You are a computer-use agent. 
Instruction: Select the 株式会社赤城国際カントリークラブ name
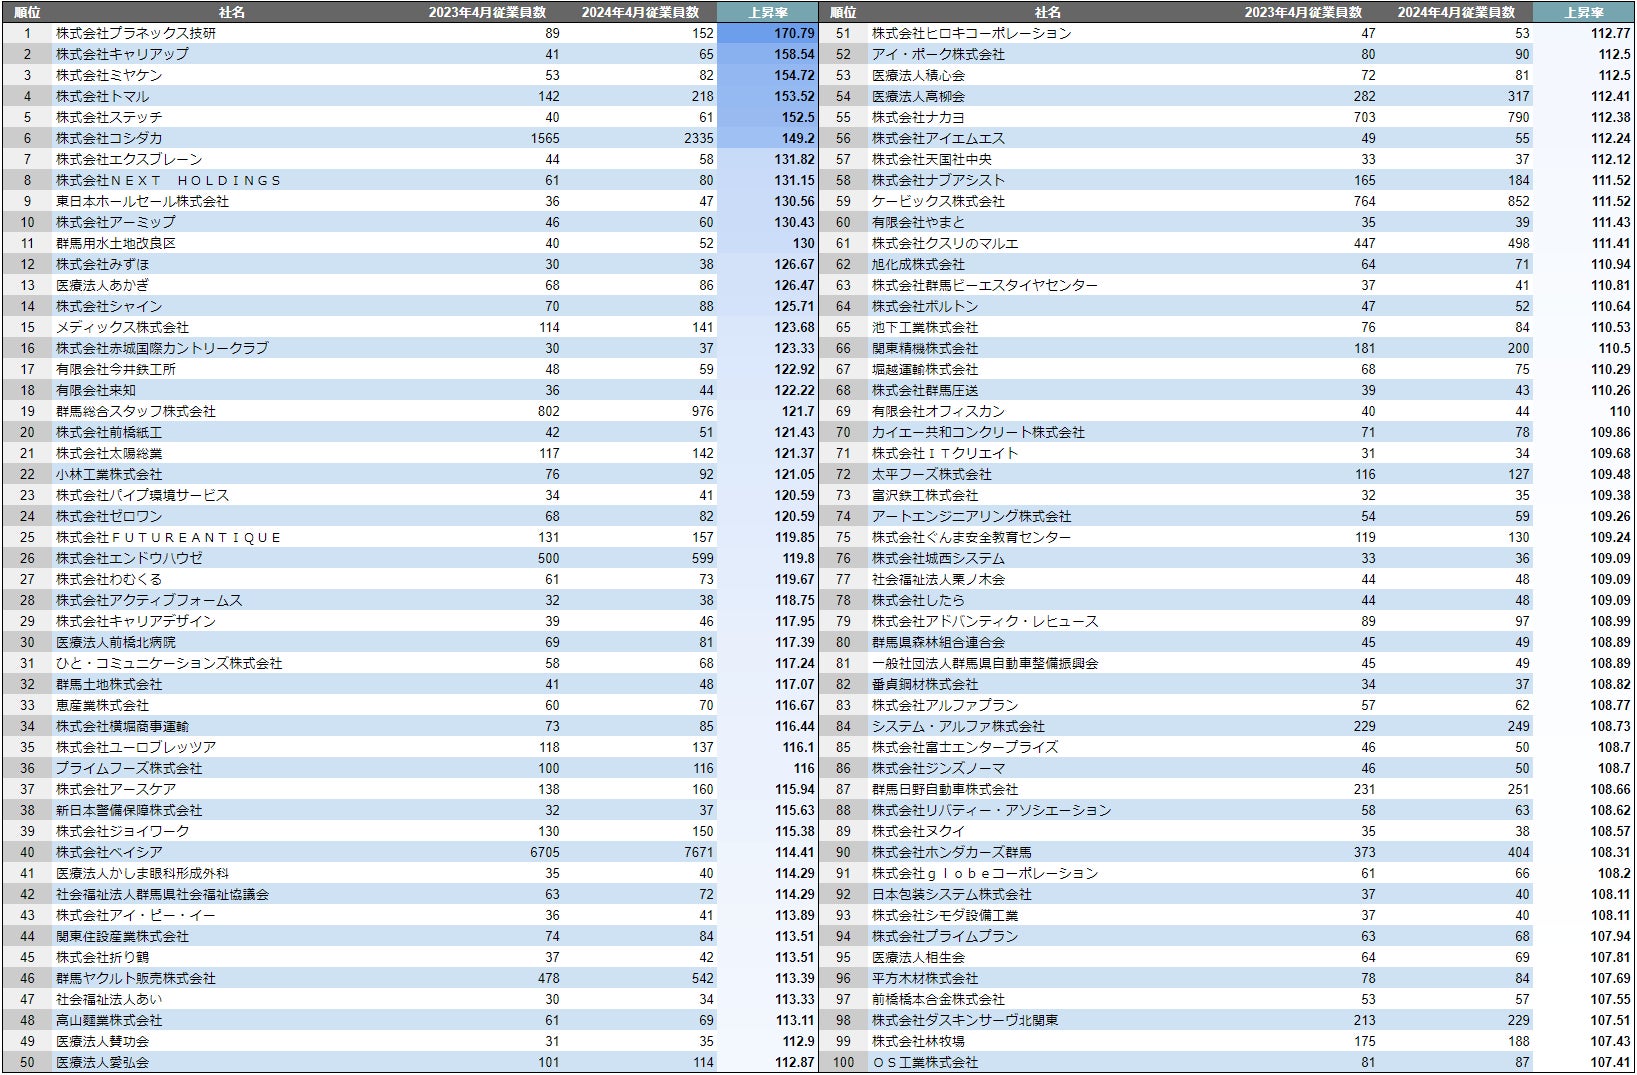(162, 348)
